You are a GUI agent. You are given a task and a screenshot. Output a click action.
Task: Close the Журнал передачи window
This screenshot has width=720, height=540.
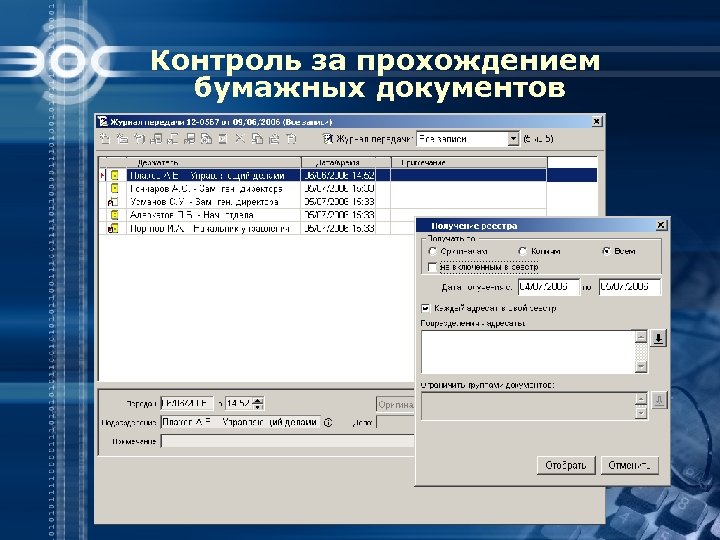[x=596, y=121]
